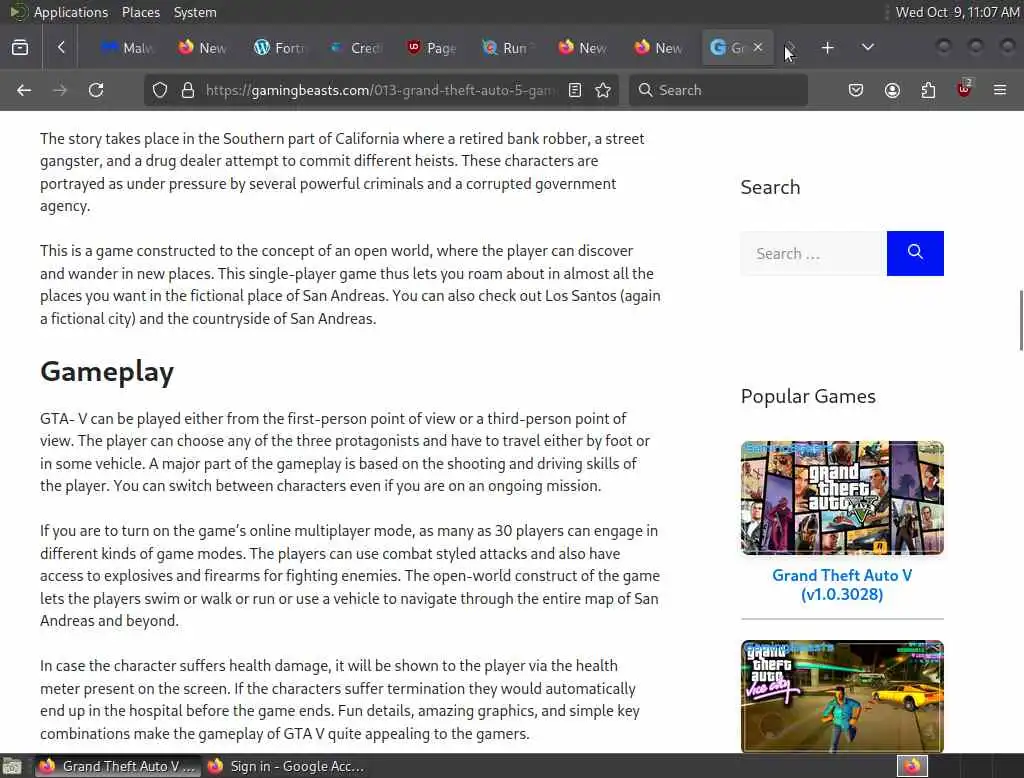Expand the list all tabs dropdown

pyautogui.click(x=867, y=48)
